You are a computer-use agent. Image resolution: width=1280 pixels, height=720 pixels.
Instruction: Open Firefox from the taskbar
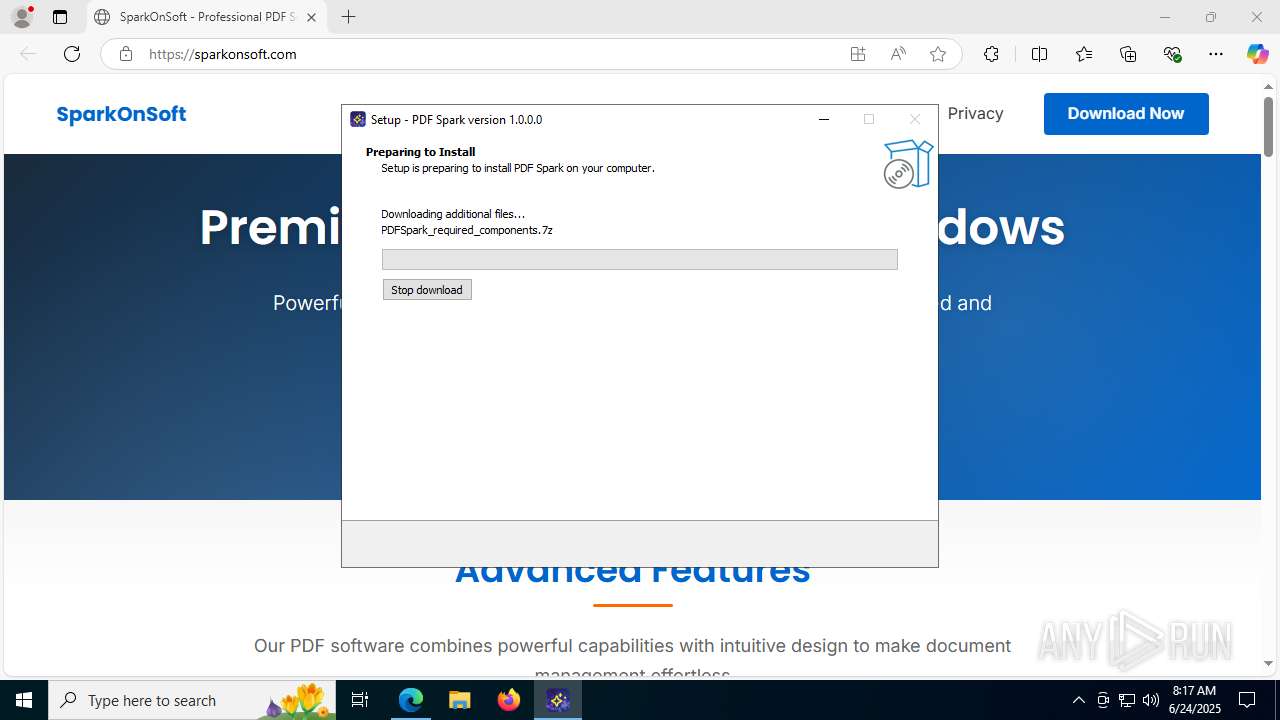tap(509, 700)
